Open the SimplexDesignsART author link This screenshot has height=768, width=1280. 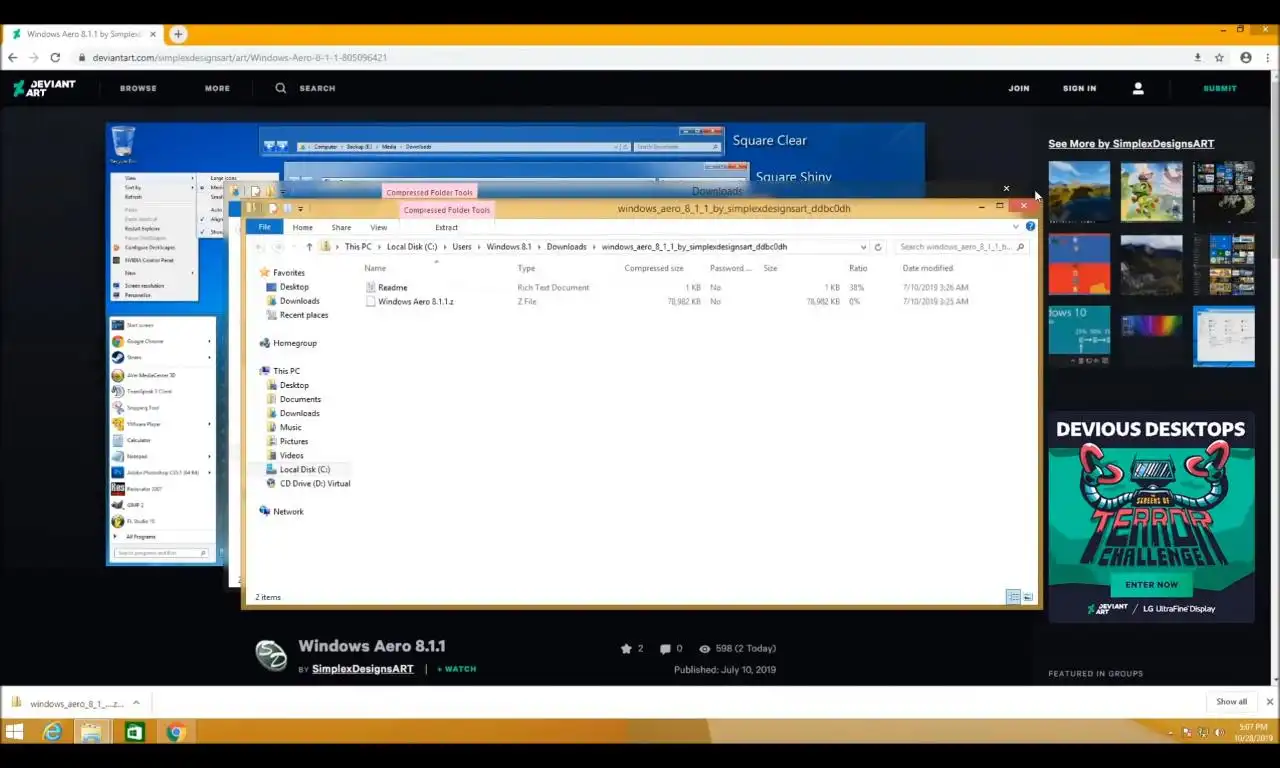[x=362, y=669]
